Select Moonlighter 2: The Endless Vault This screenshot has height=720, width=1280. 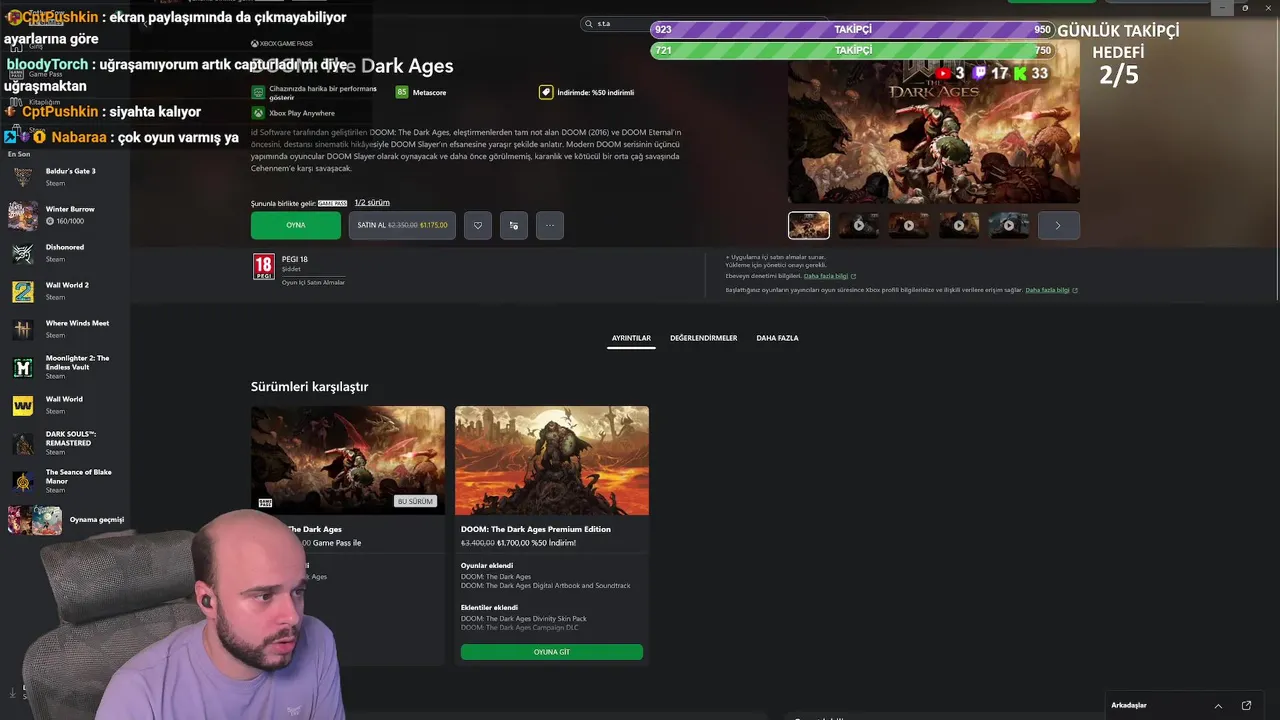65,367
